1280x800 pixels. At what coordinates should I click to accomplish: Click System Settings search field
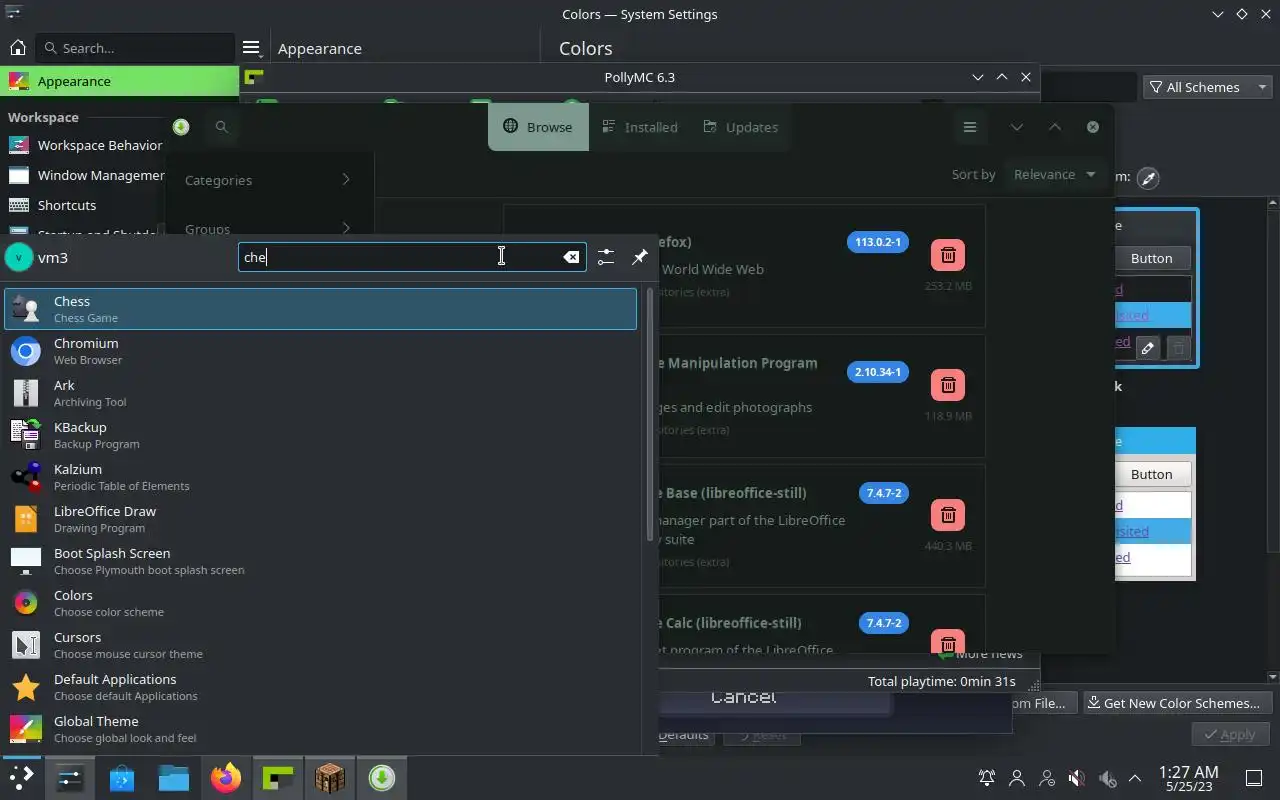135,48
